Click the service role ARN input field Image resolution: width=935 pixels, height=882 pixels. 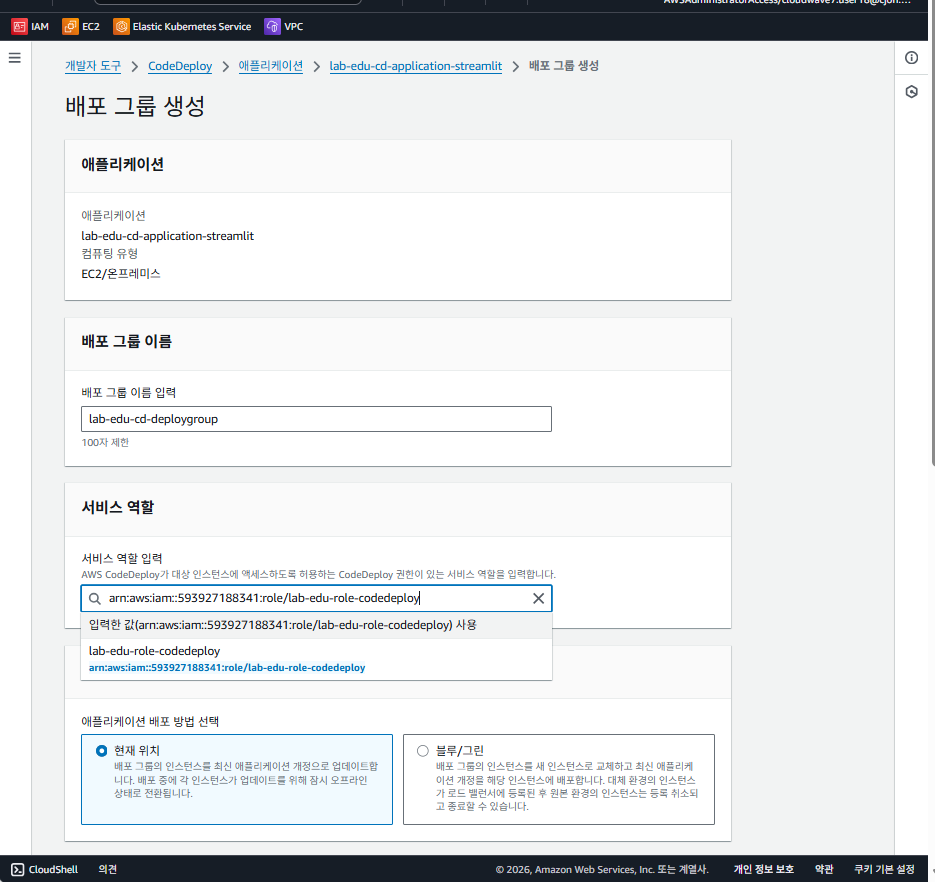(x=316, y=598)
